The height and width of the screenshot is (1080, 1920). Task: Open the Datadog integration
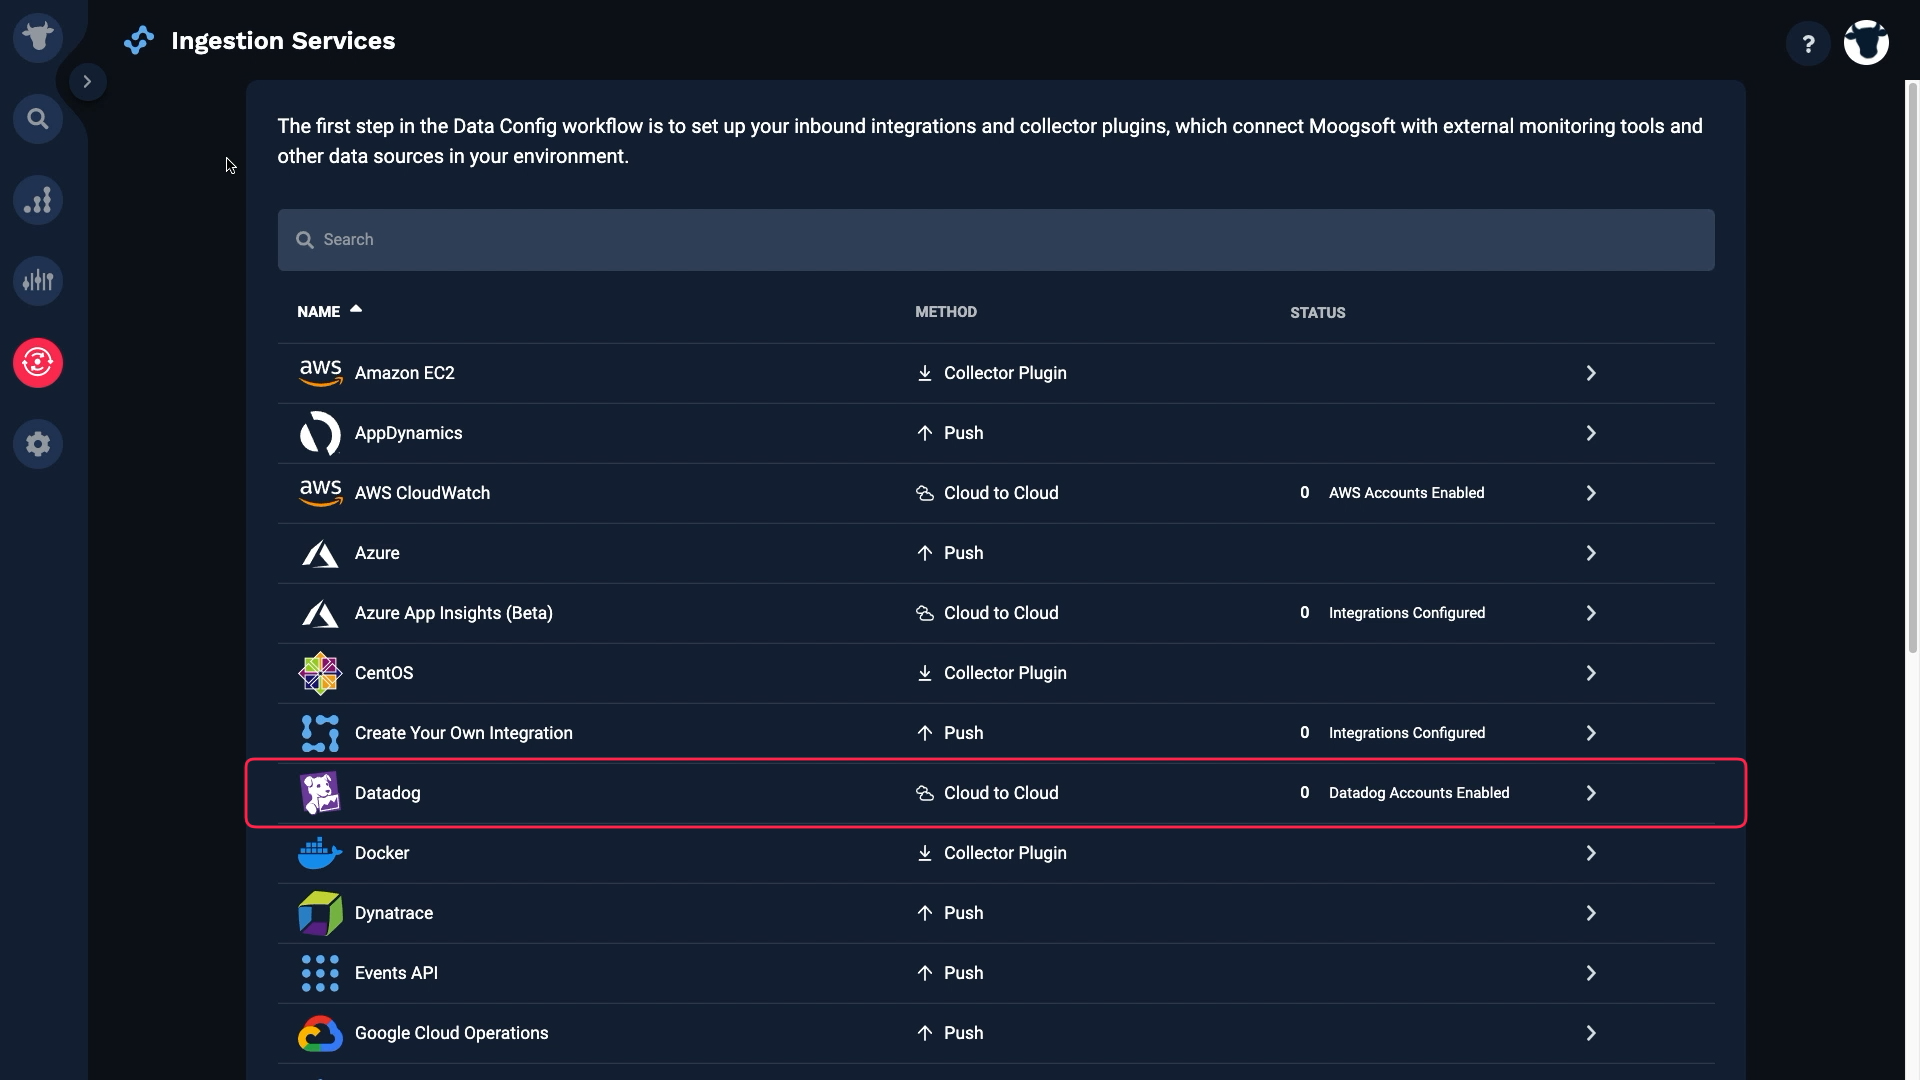[x=388, y=793]
